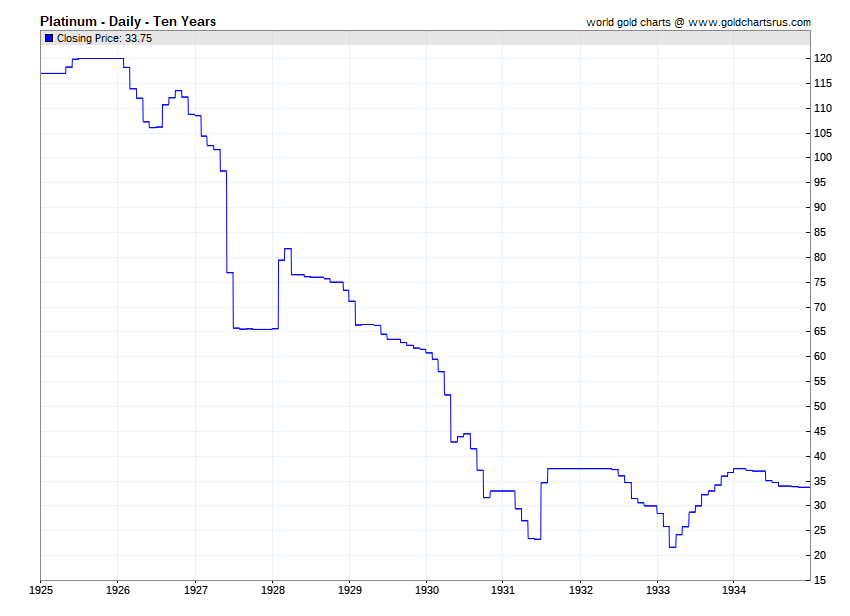The image size is (850, 616).
Task: Click the 50 y-axis value
Action: pos(820,407)
